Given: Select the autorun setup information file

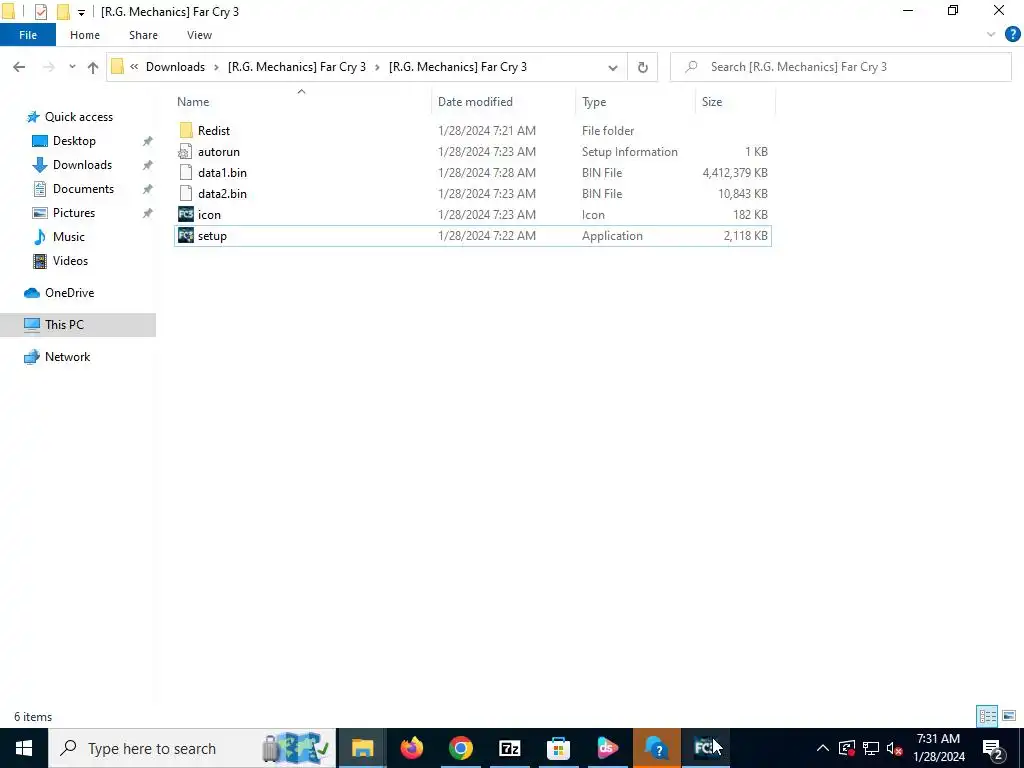Looking at the screenshot, I should pos(473,152).
